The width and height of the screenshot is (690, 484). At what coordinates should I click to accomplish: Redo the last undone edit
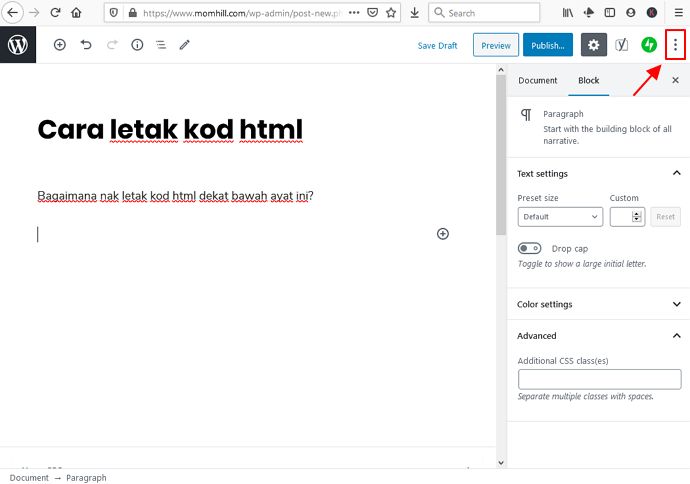[112, 44]
